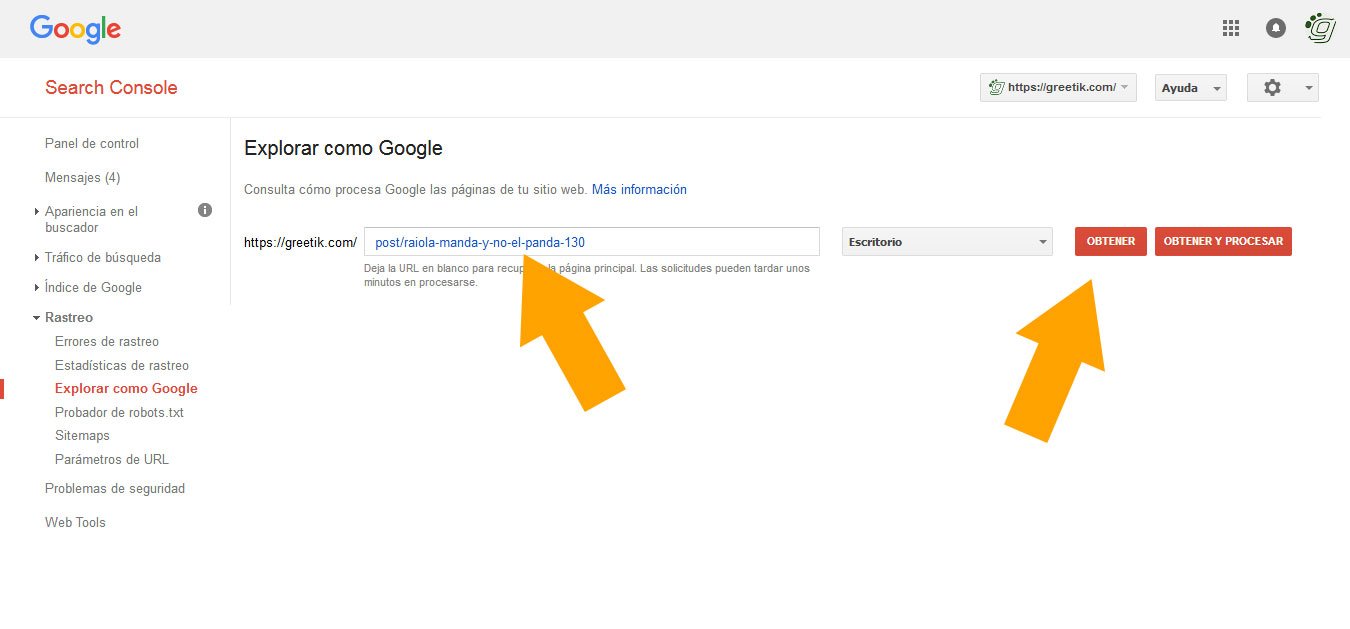Select Explorar como Google menu item
The image size is (1350, 629).
tap(126, 388)
